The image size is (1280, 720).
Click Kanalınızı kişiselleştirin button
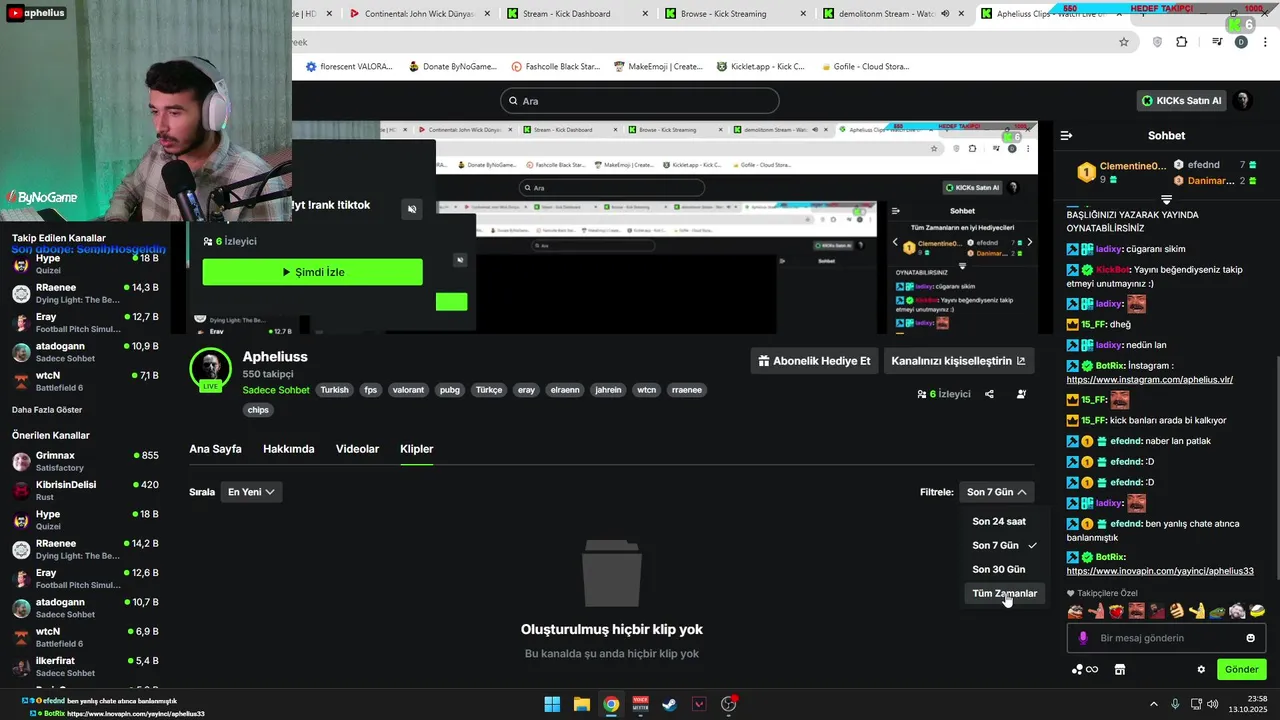point(958,361)
